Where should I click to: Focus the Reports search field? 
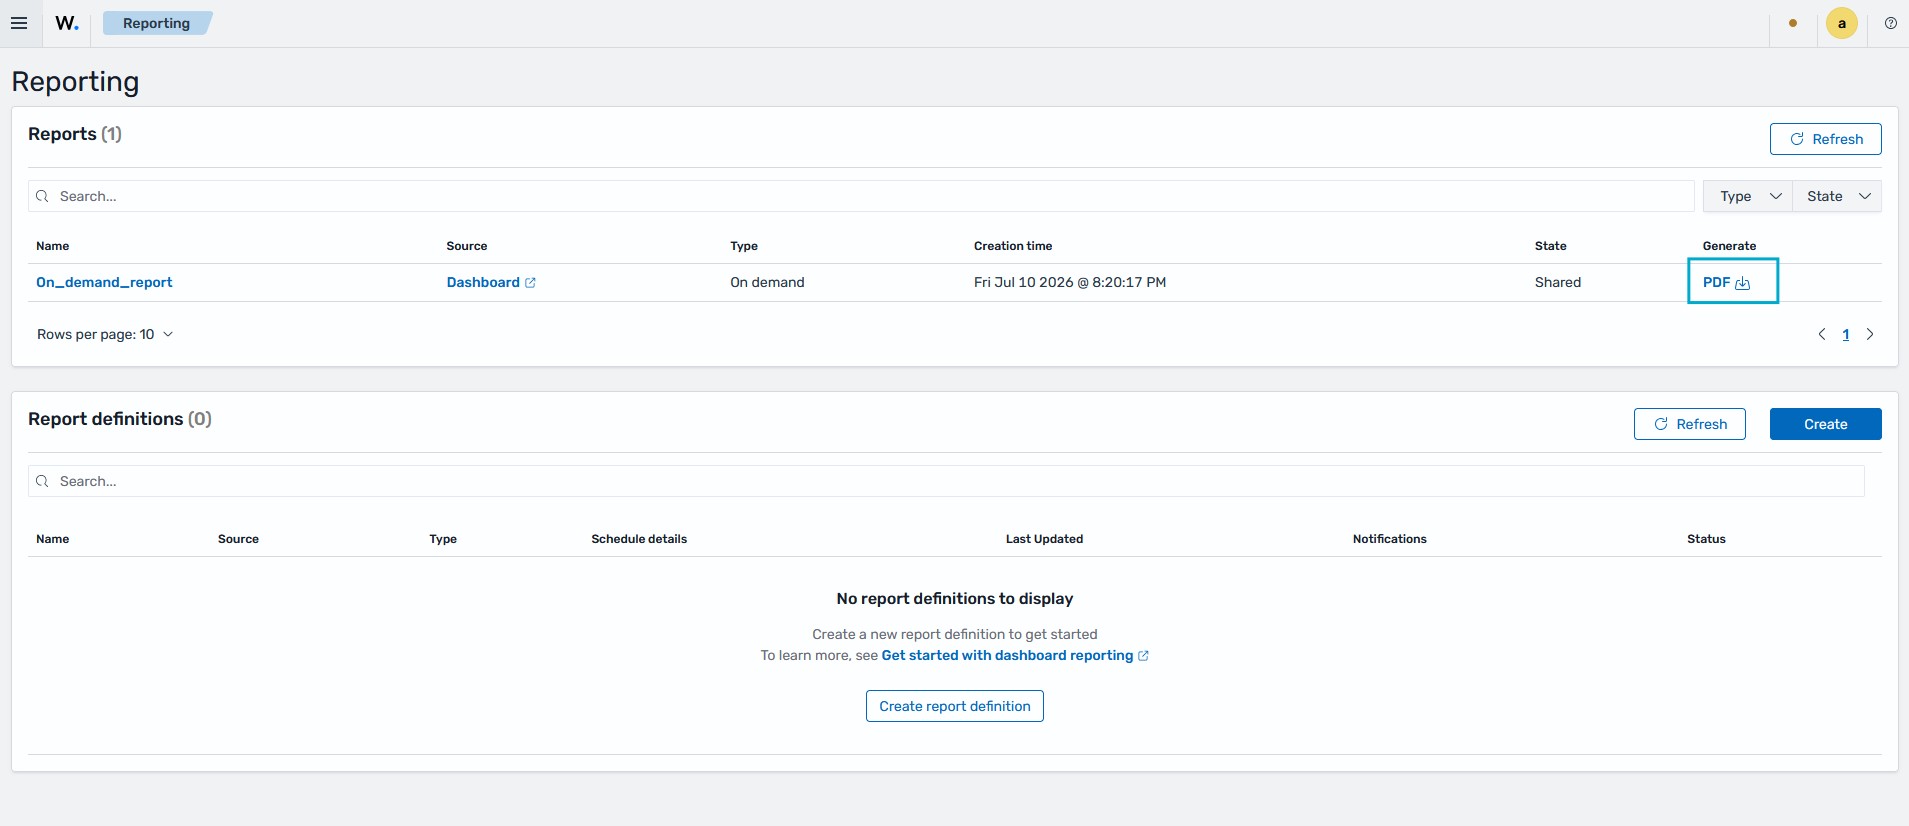click(861, 196)
